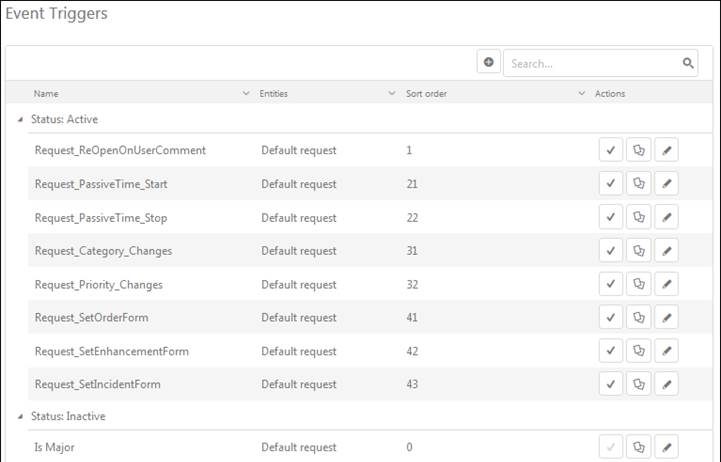Open the pencil editor for Request_Priority_Changes

coord(667,285)
